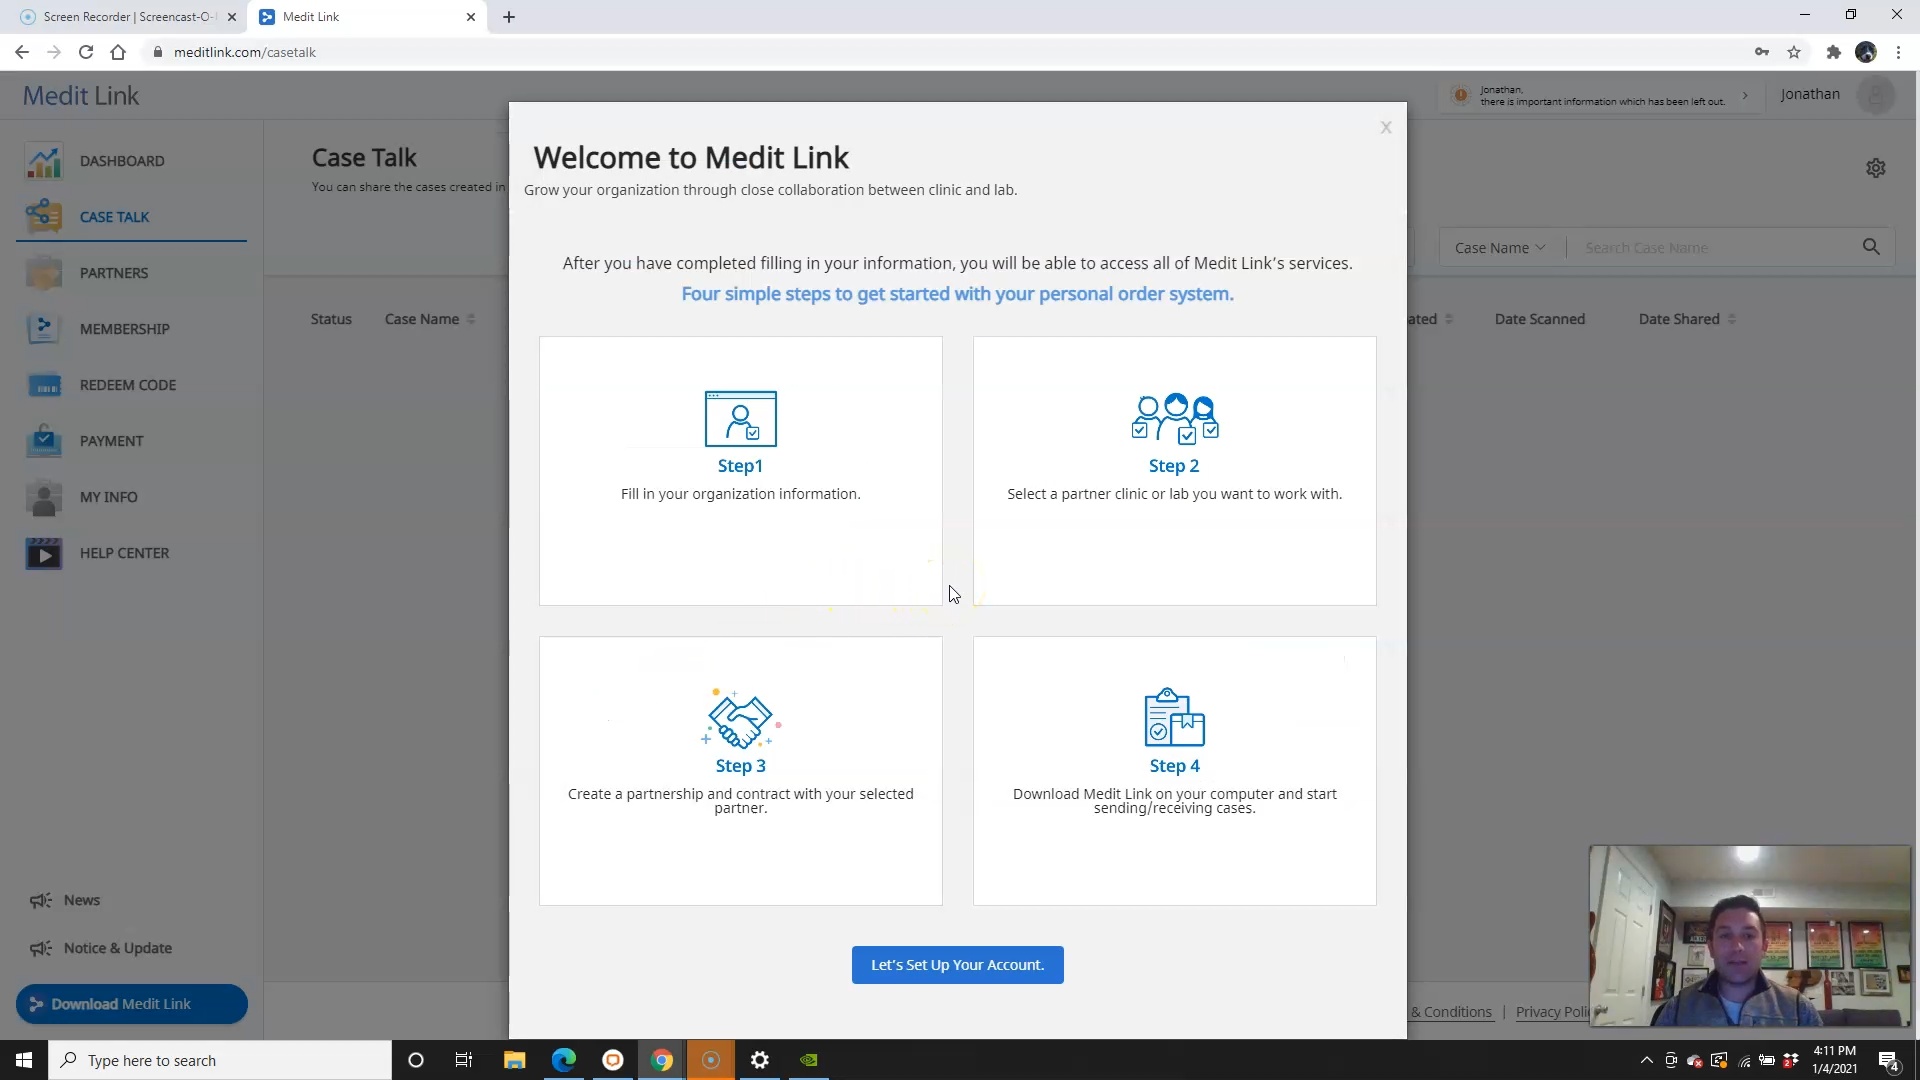The height and width of the screenshot is (1080, 1920).
Task: Go to MEMBERSHIP in sidebar
Action: [125, 329]
